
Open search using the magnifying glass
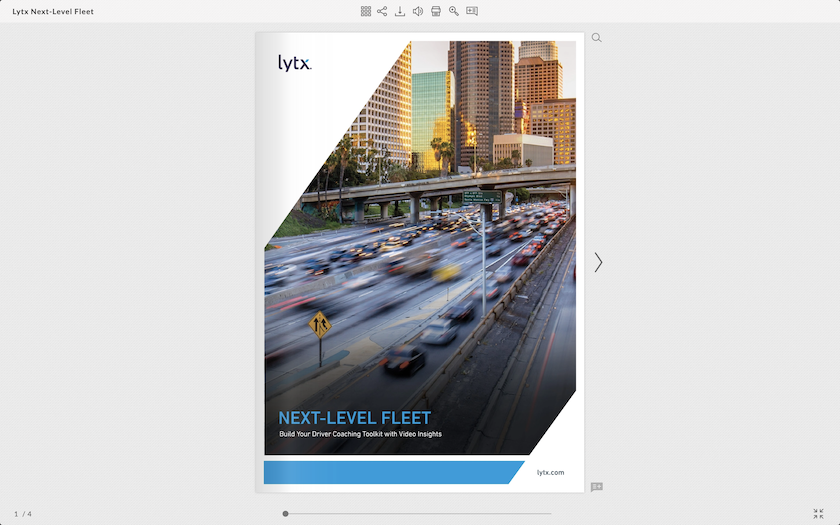[597, 38]
